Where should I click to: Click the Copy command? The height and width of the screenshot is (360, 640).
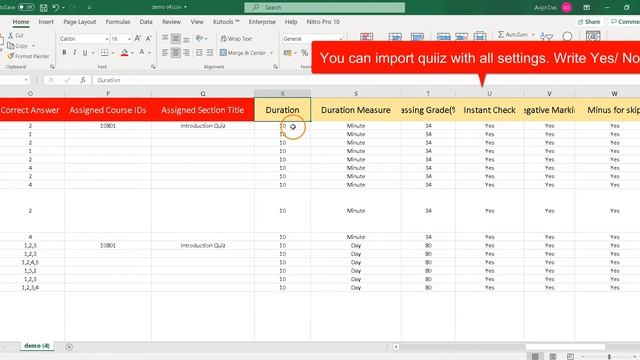[x=18, y=46]
